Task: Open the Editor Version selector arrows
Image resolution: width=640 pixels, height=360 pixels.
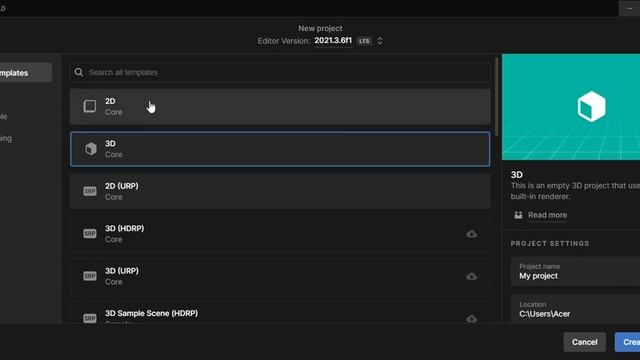Action: click(x=380, y=41)
